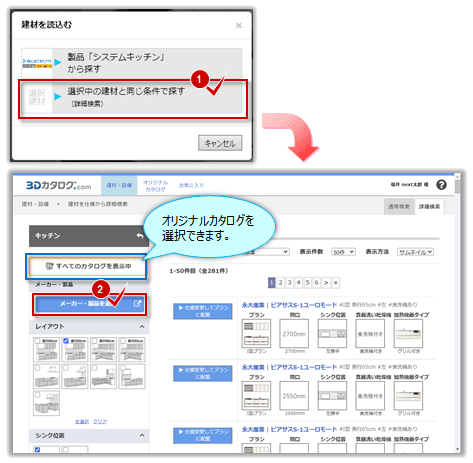The image size is (473, 463).
Task: Collapse the レイアウト section
Action: [142, 327]
